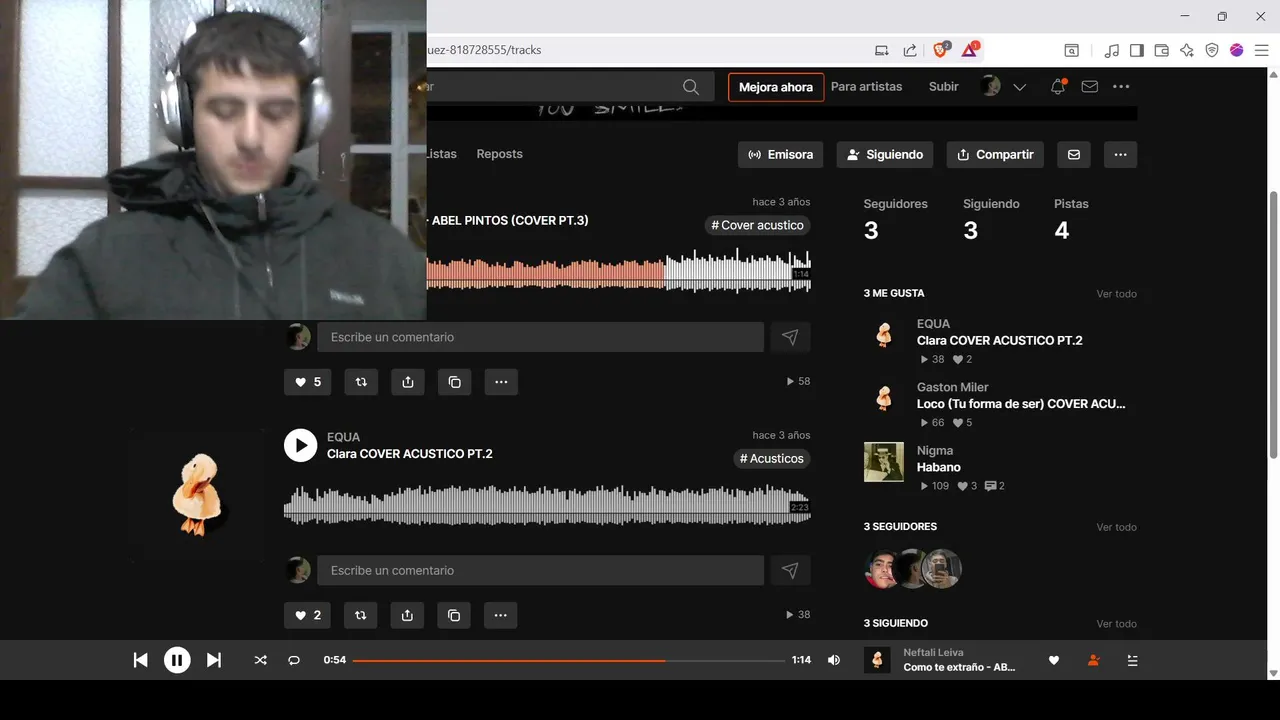Screen dimensions: 1280x720
Task: Write comment on Clara cover track
Action: (540, 570)
